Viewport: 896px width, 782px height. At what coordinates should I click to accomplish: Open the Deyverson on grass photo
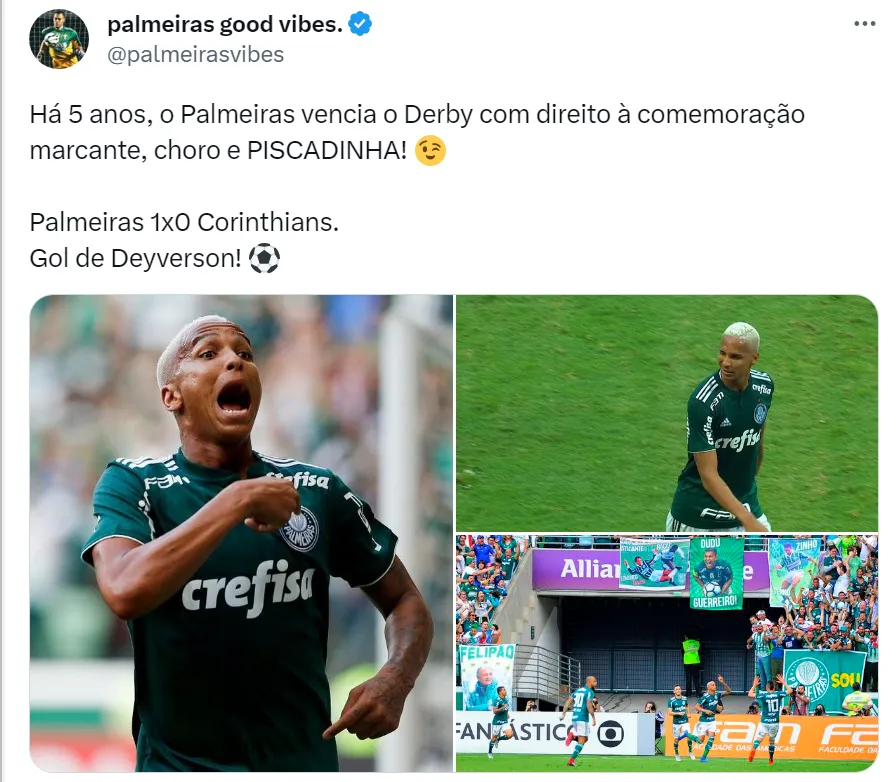(667, 413)
